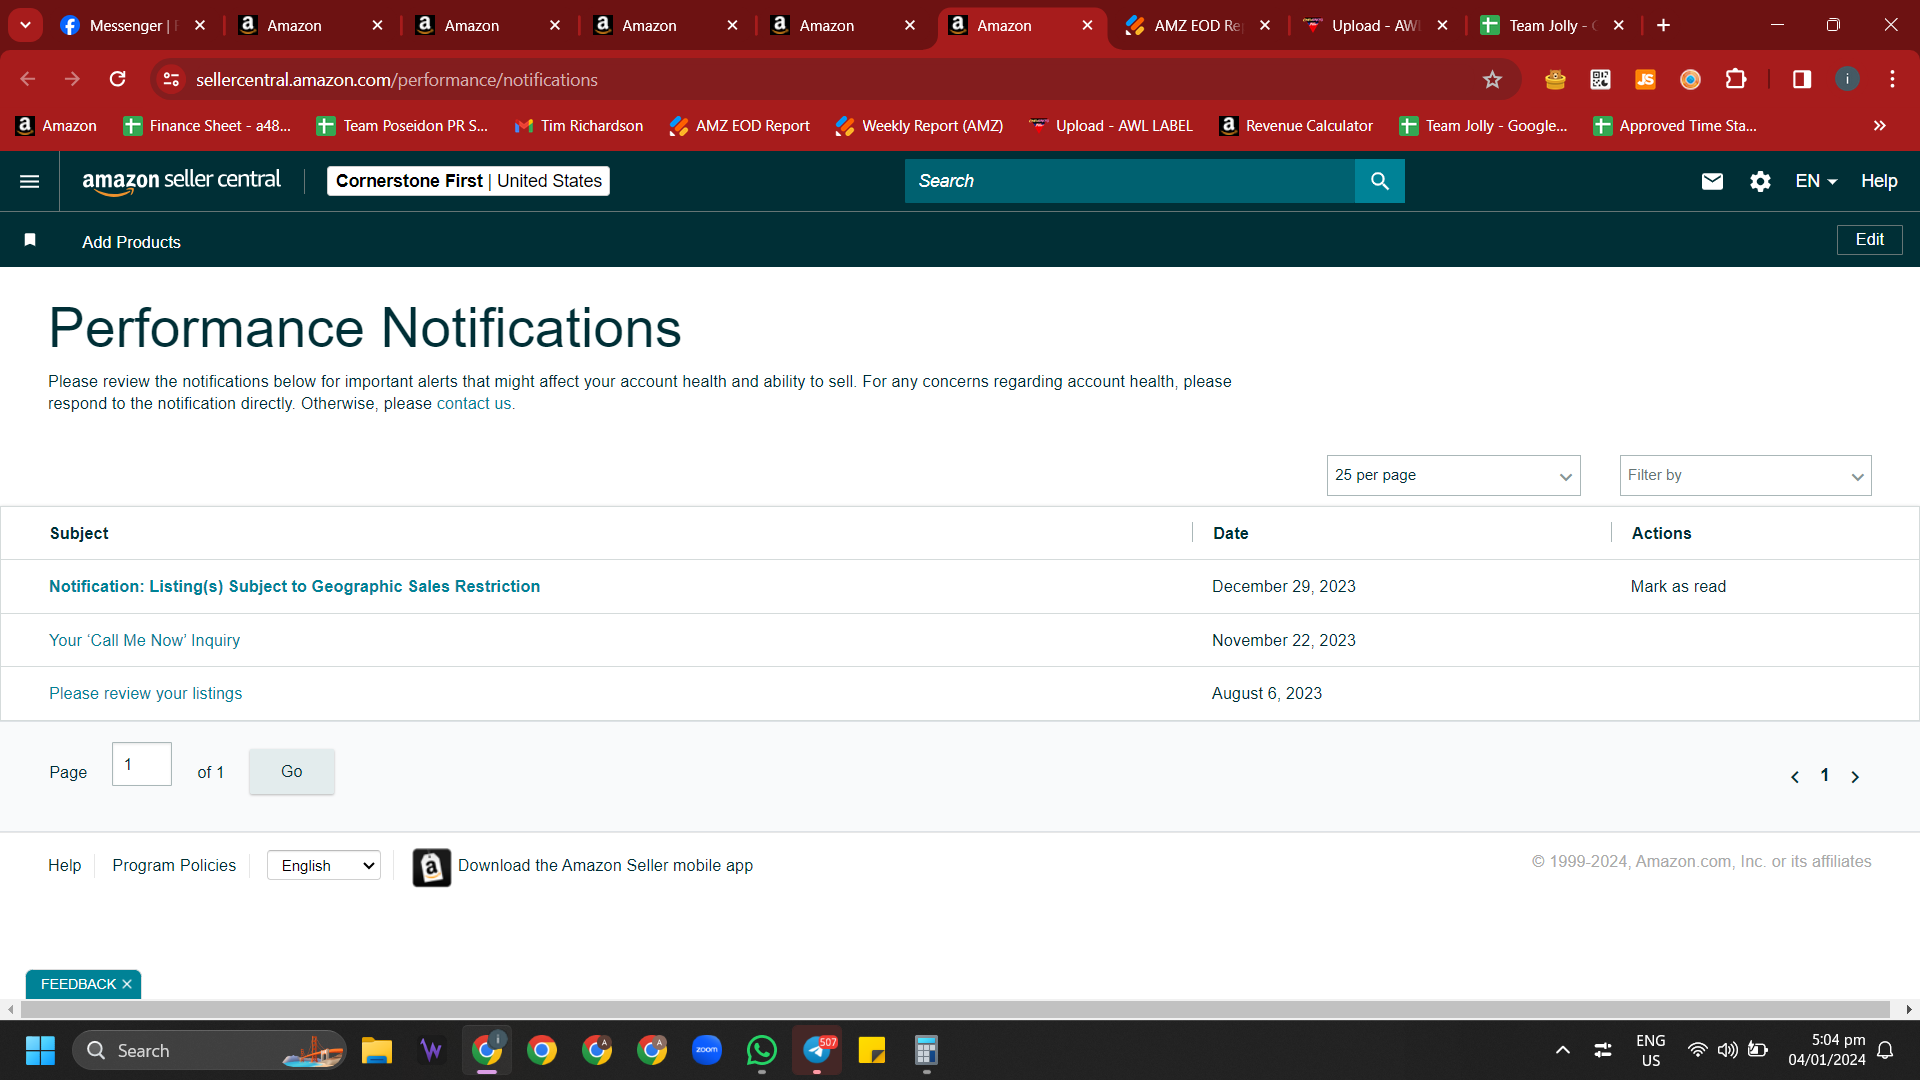The image size is (1920, 1080).
Task: Open the Amazon Seller mobile app icon
Action: [432, 868]
